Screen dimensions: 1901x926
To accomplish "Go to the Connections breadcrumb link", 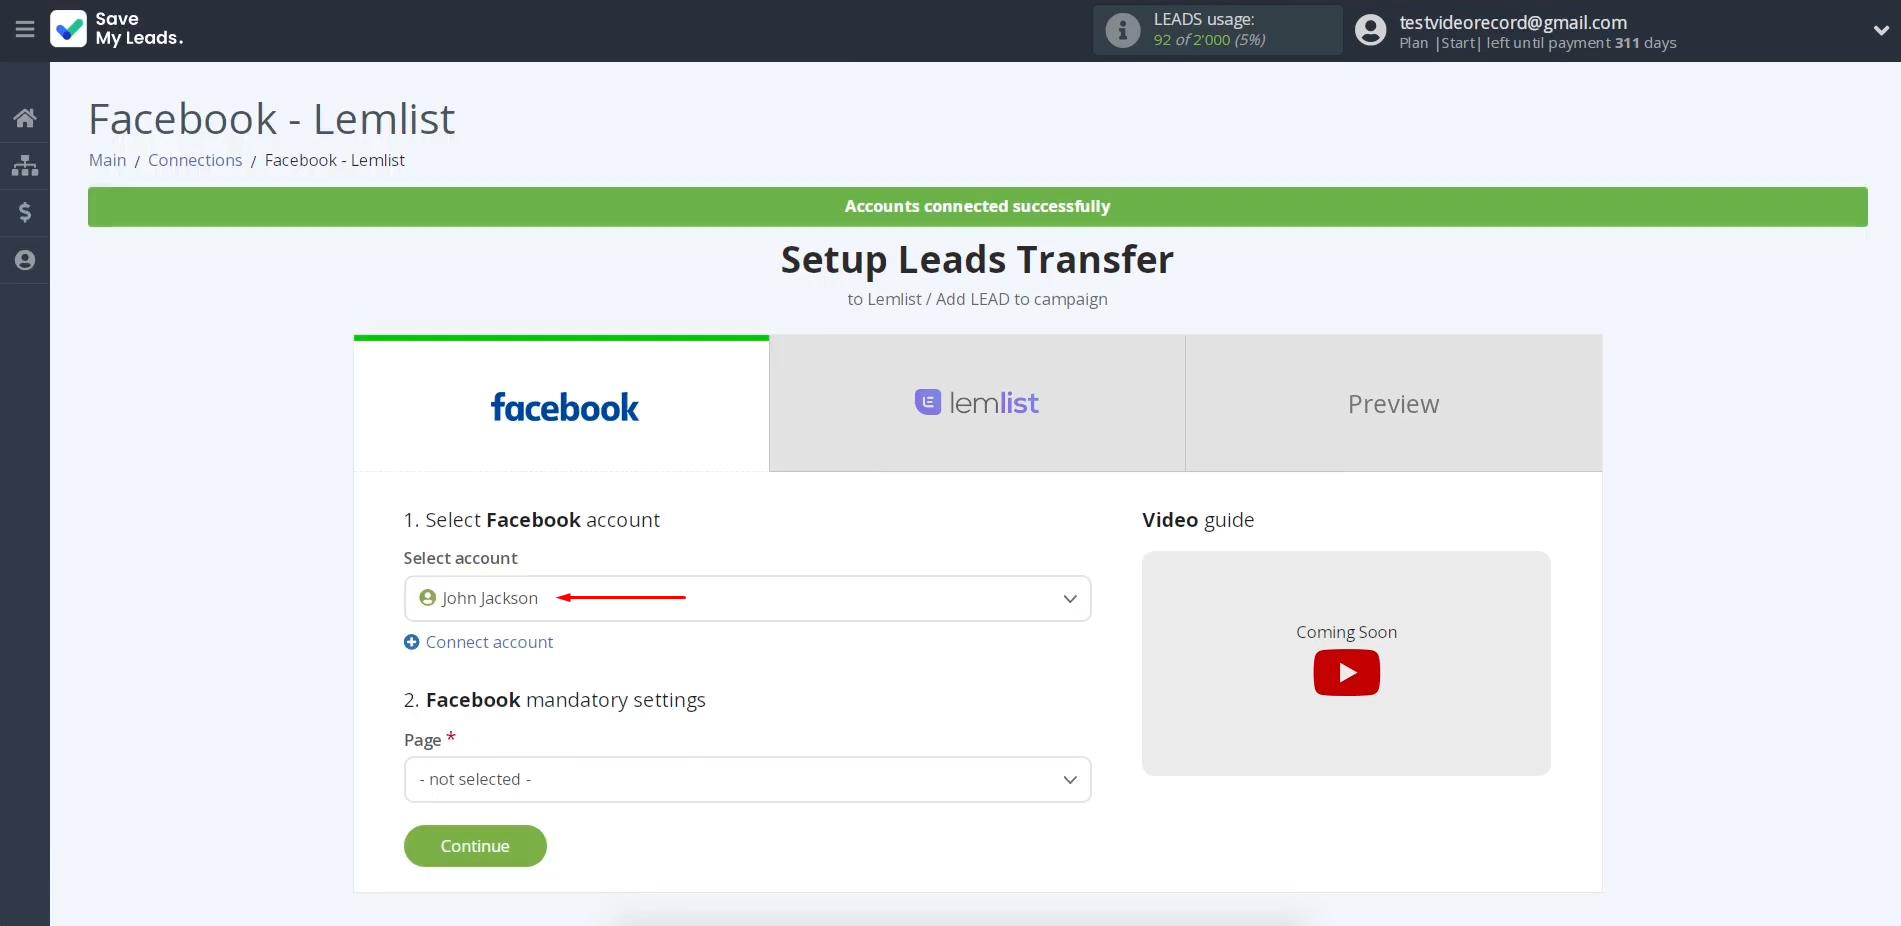I will 195,160.
